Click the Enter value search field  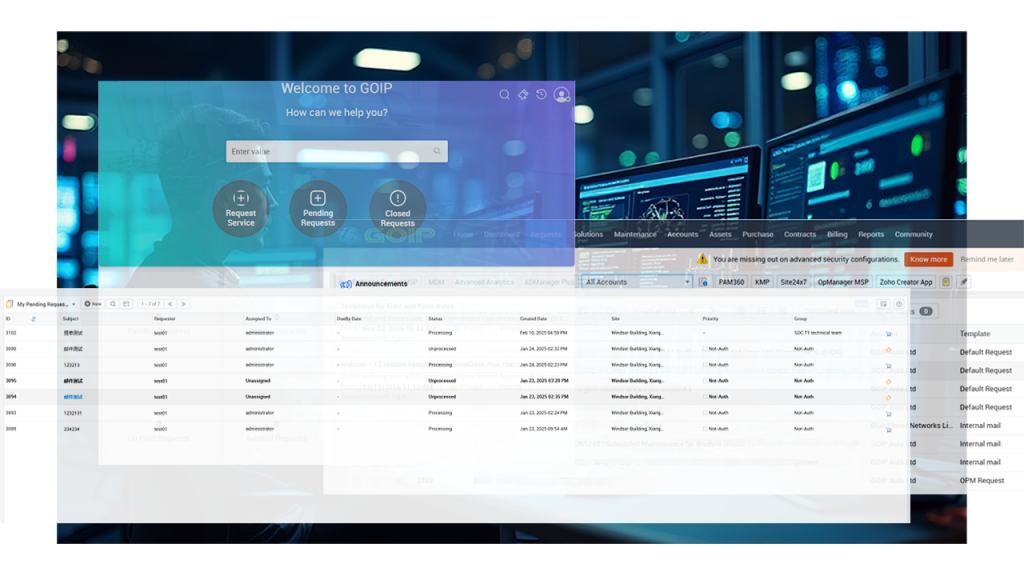(x=330, y=152)
